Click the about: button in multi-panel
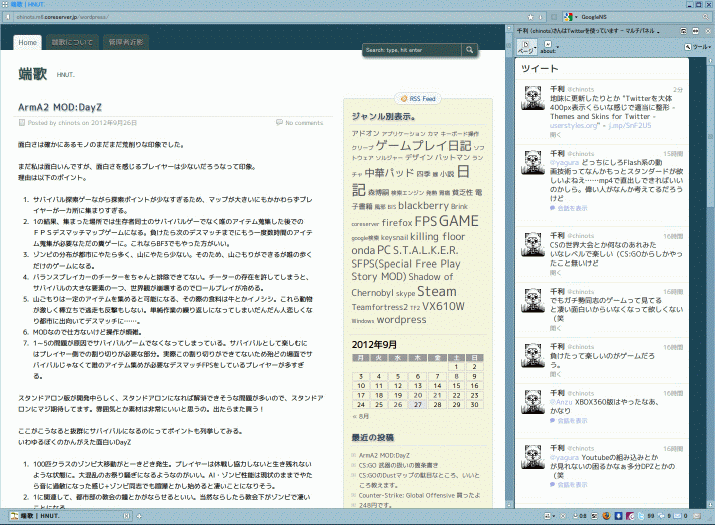This screenshot has width=715, height=525. click(x=548, y=47)
